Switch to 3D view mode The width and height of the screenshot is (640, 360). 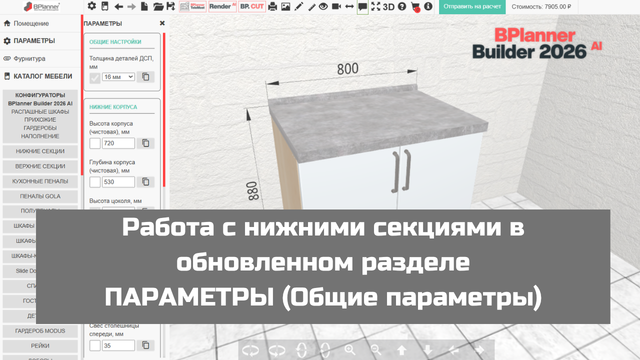(389, 7)
